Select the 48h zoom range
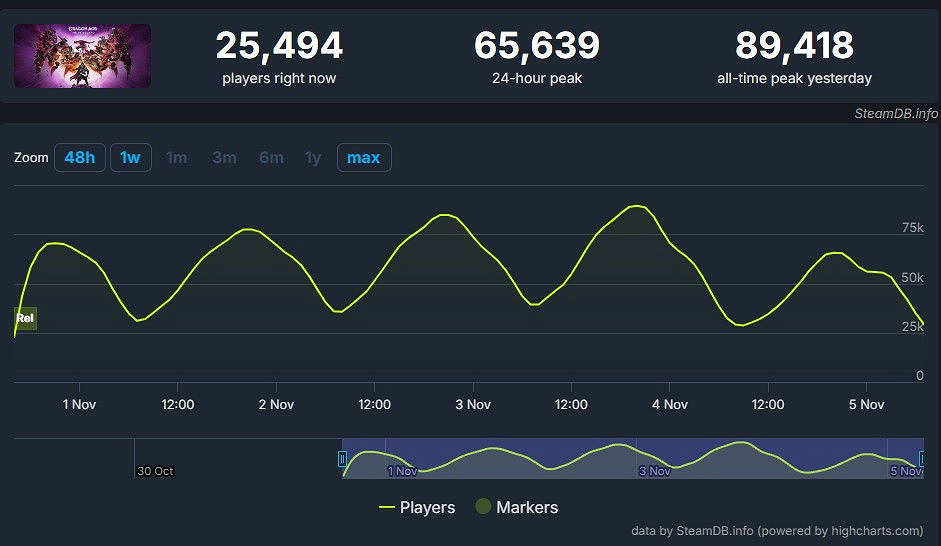The height and width of the screenshot is (546, 941). [x=79, y=158]
